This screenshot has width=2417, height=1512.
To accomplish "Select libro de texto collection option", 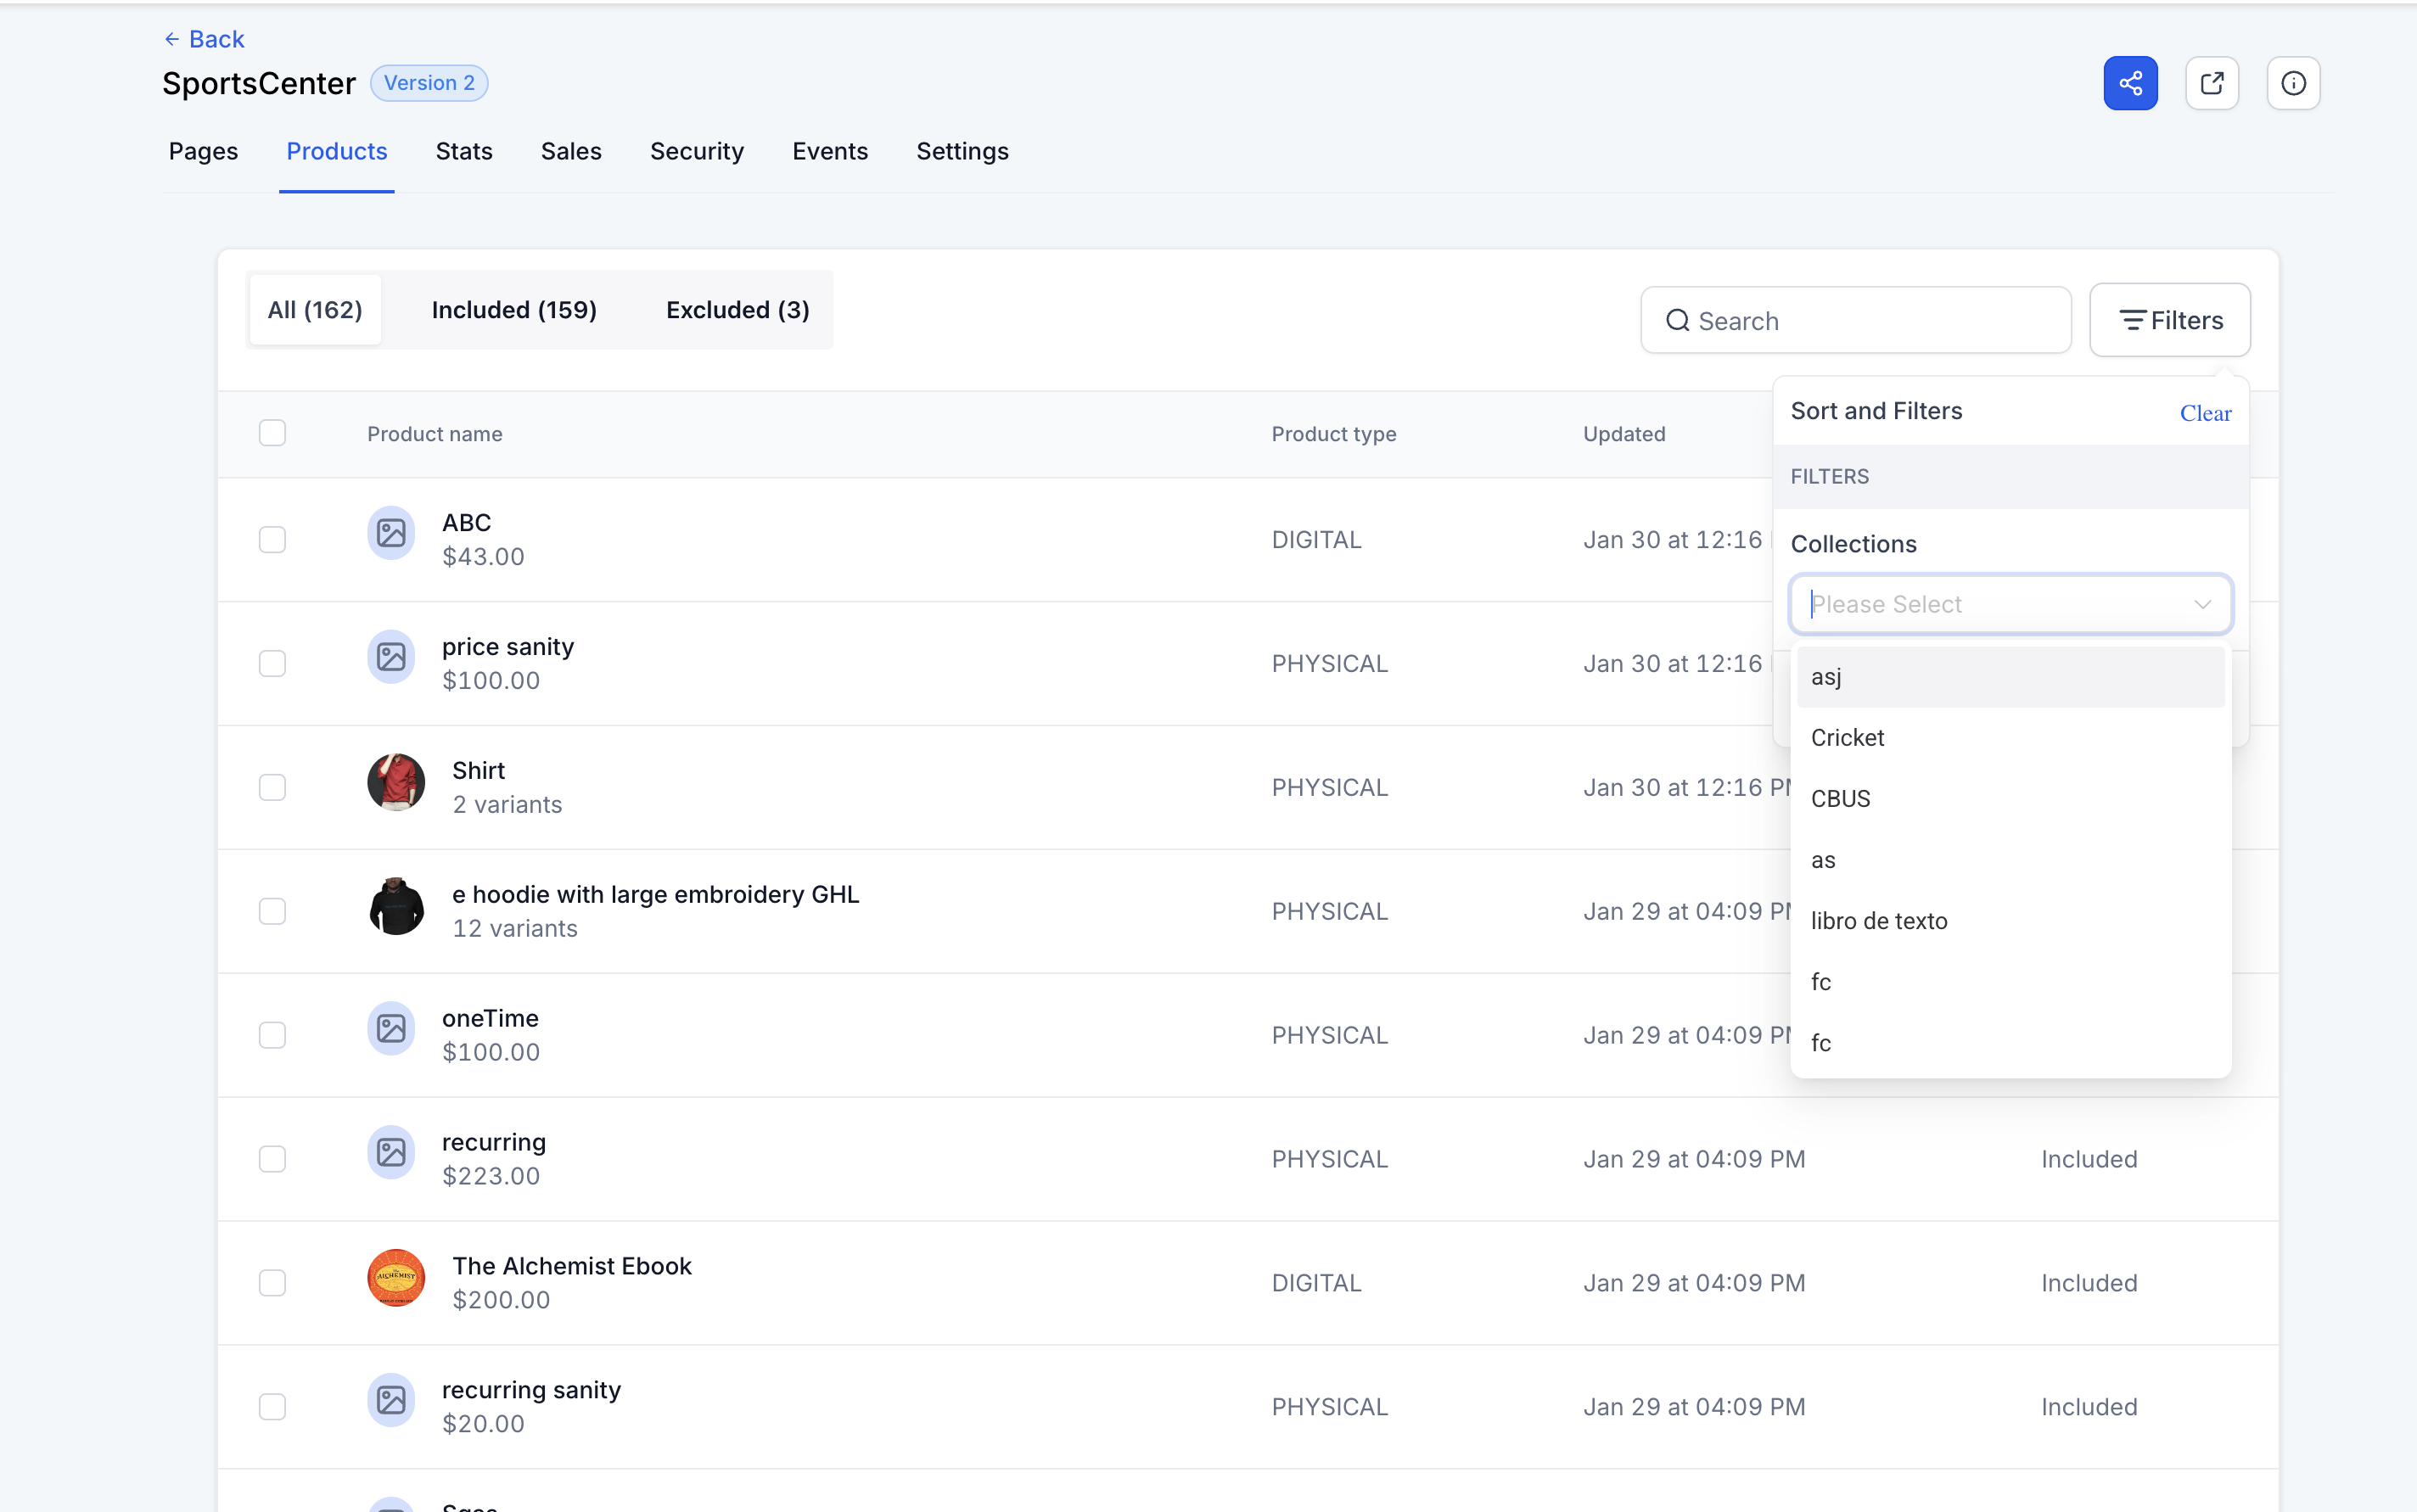I will [x=1878, y=921].
